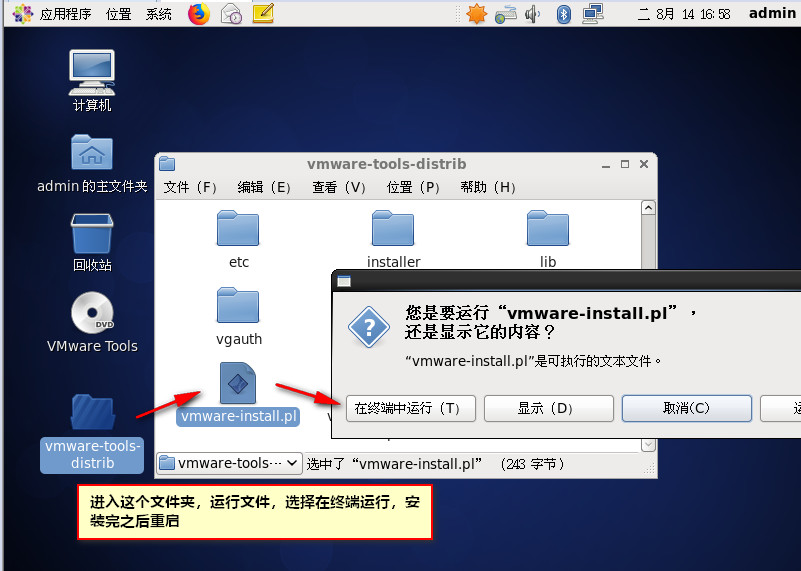801x571 pixels.
Task: Open the 位置 panel menu
Action: [x=119, y=14]
